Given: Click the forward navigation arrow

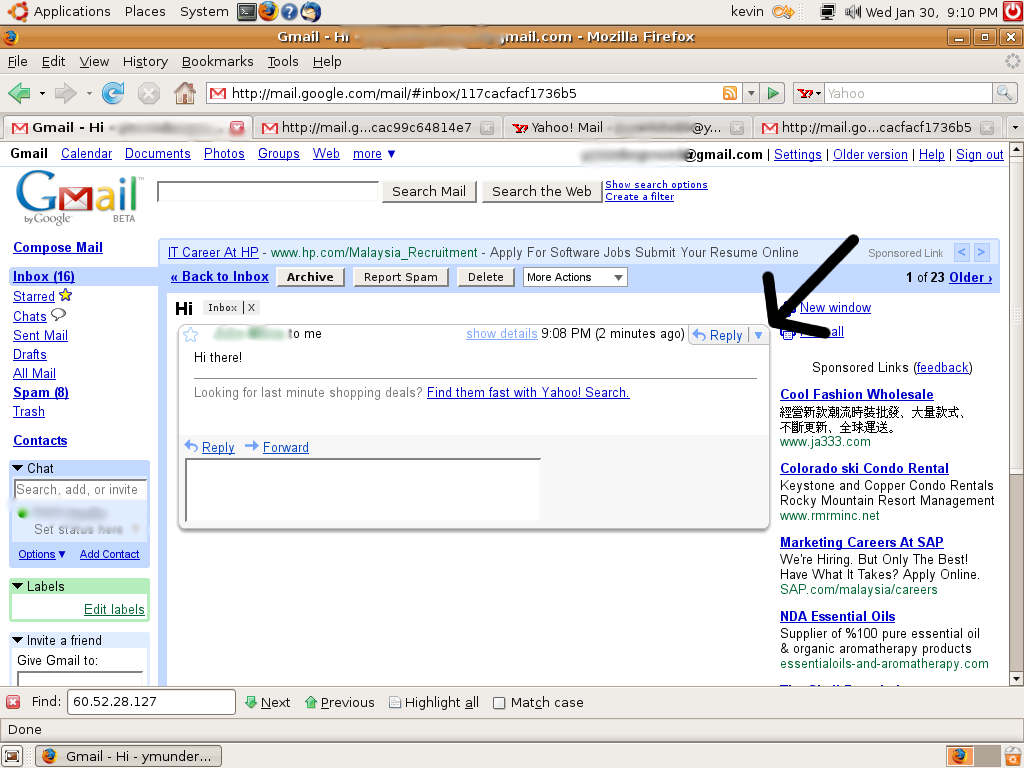Looking at the screenshot, I should tap(65, 93).
